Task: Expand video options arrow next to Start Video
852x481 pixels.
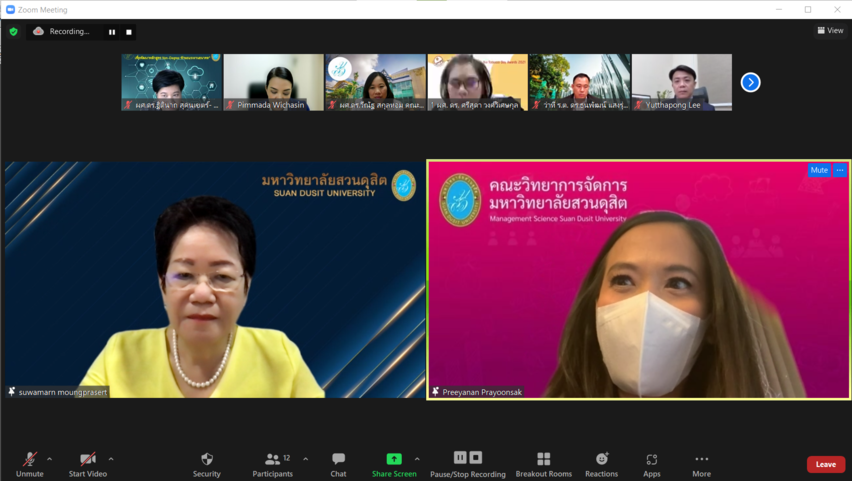Action: click(111, 459)
